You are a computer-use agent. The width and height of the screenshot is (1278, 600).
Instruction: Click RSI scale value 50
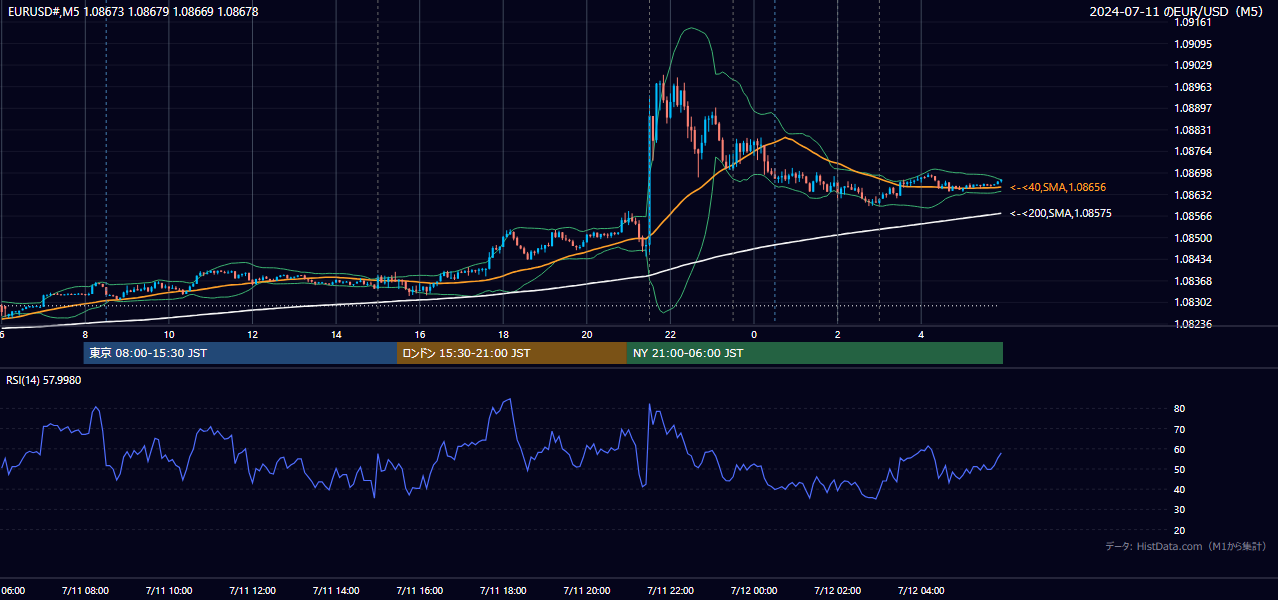[1180, 469]
